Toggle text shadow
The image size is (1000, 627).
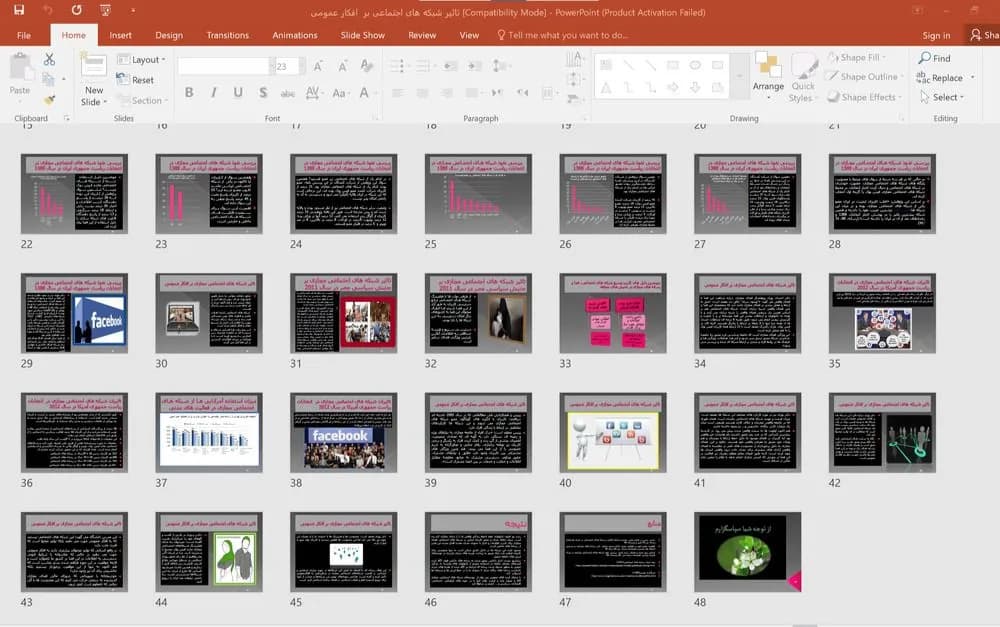point(263,92)
